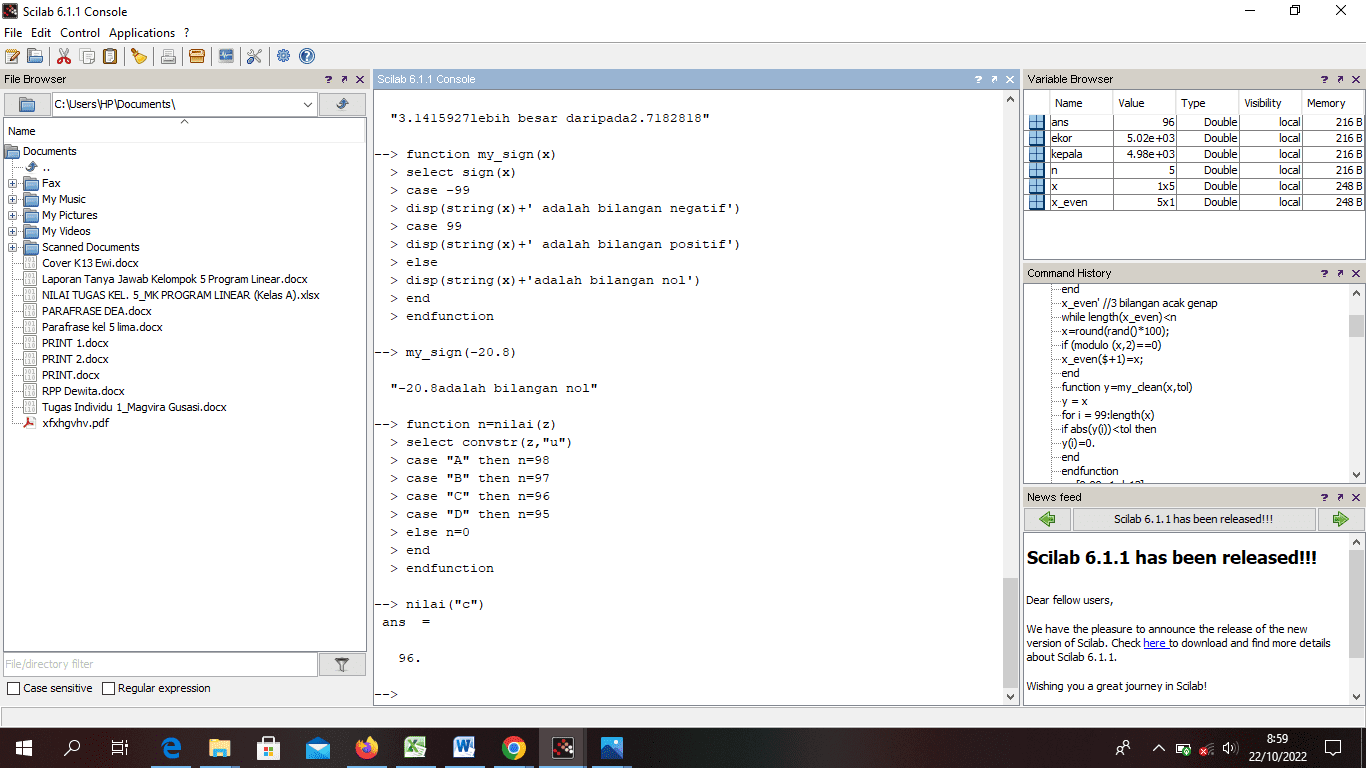Select the ekor variable row

[1195, 138]
